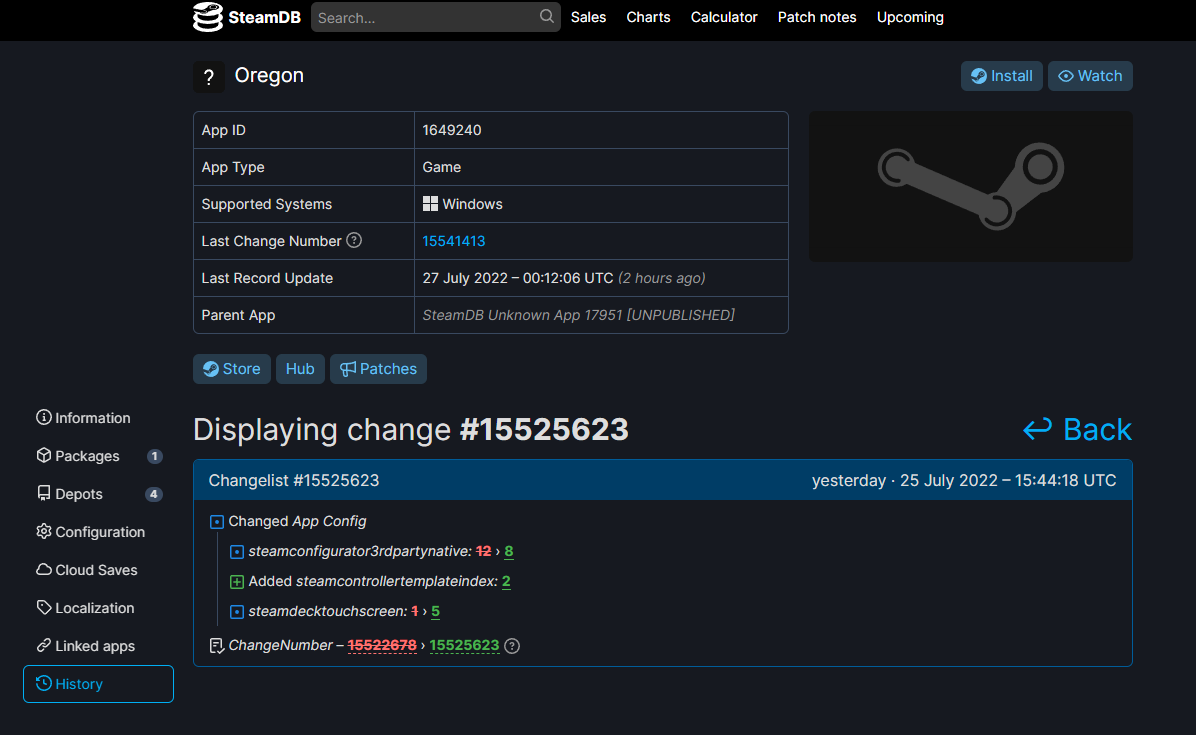The width and height of the screenshot is (1196, 735).
Task: Open the Hub button
Action: 300,369
